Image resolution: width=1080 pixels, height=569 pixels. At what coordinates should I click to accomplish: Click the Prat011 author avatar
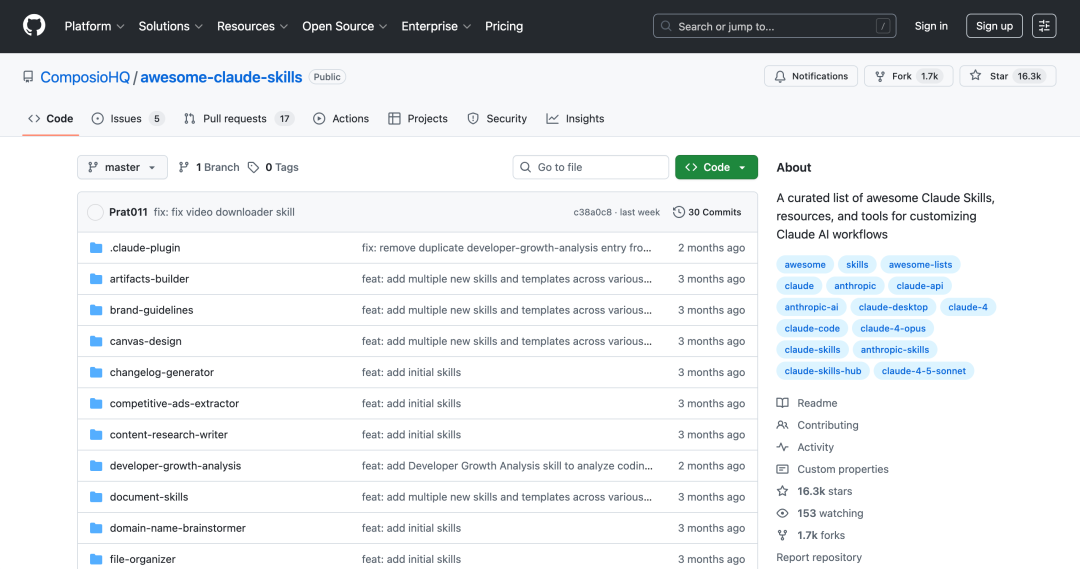96,212
